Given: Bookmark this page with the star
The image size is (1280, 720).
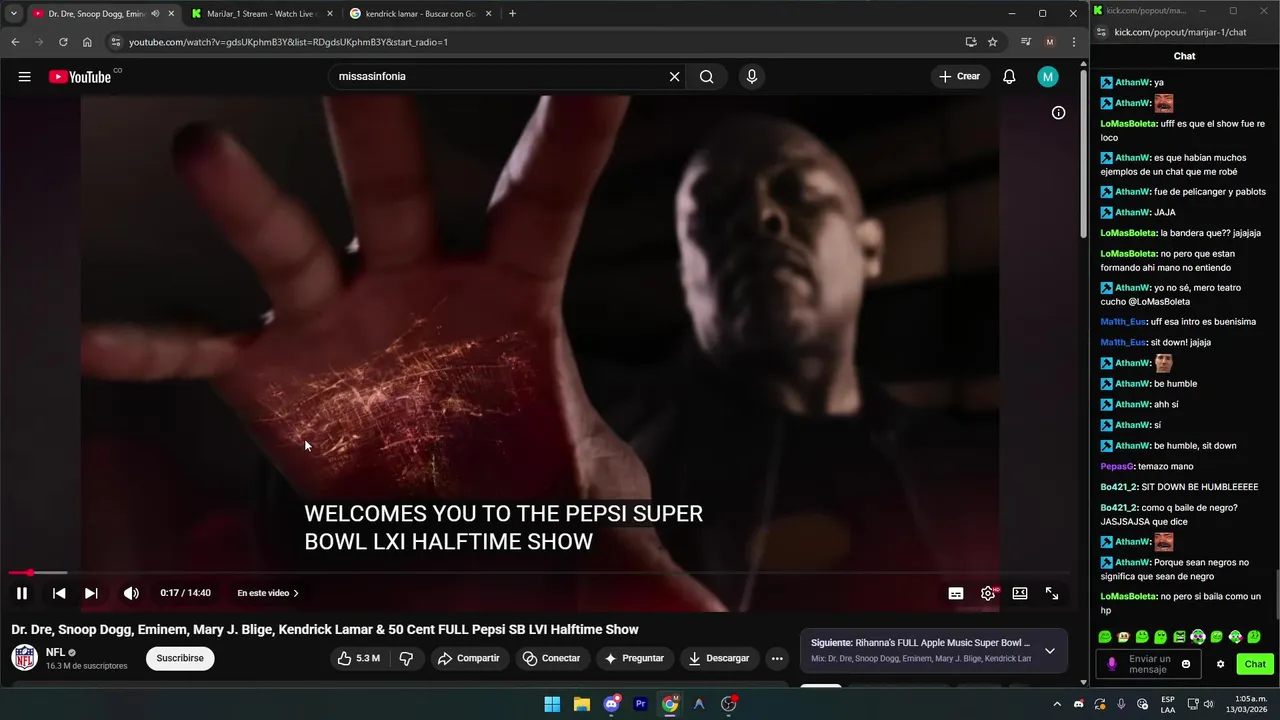Looking at the screenshot, I should tap(992, 42).
